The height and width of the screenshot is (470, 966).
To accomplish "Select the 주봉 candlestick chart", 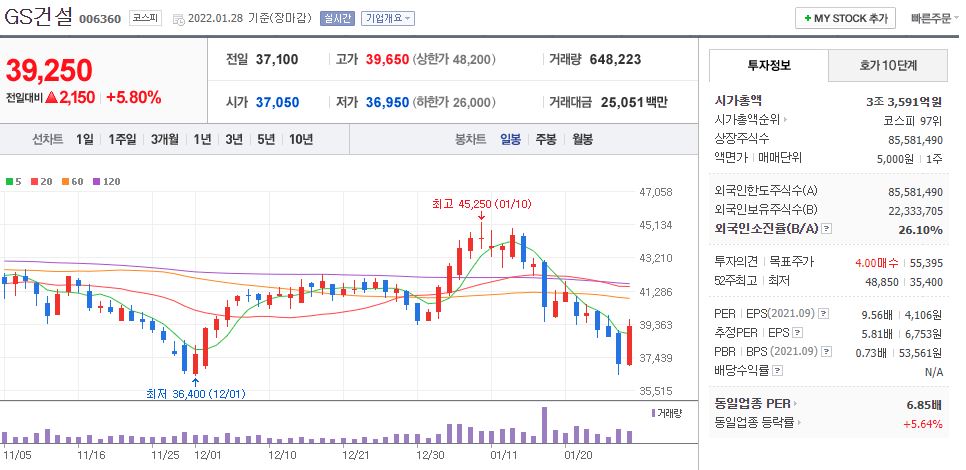I will click(x=546, y=139).
